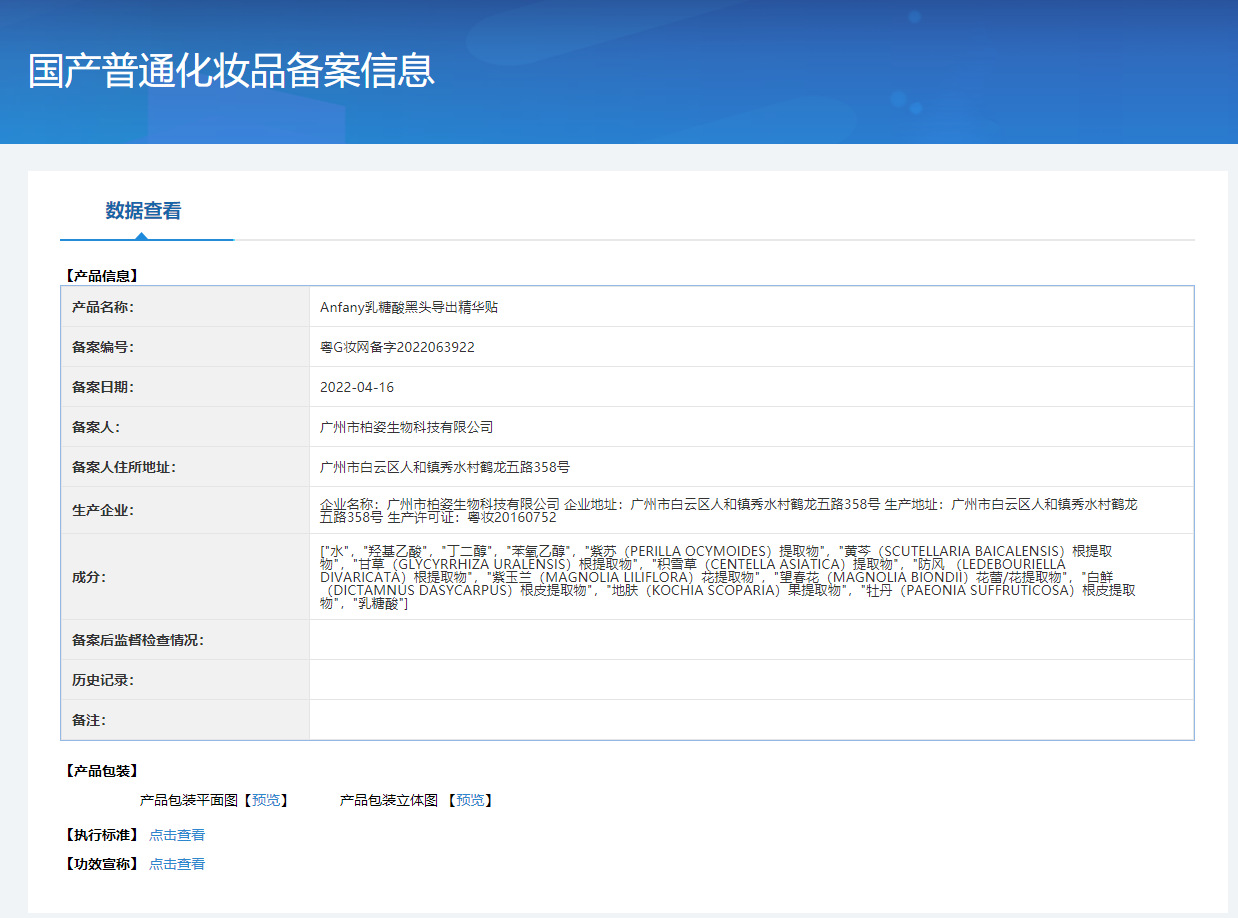Click the filing date 2022-04-16
Screen dimensions: 1238x918
357,387
